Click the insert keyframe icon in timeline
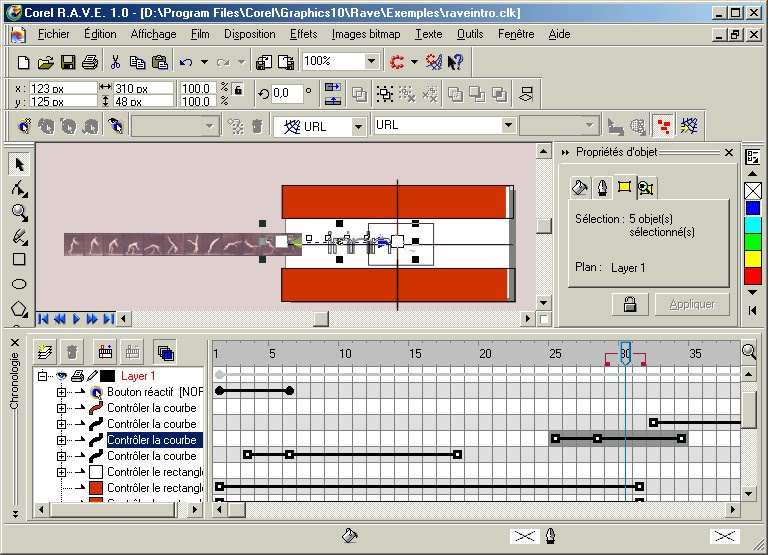 105,352
